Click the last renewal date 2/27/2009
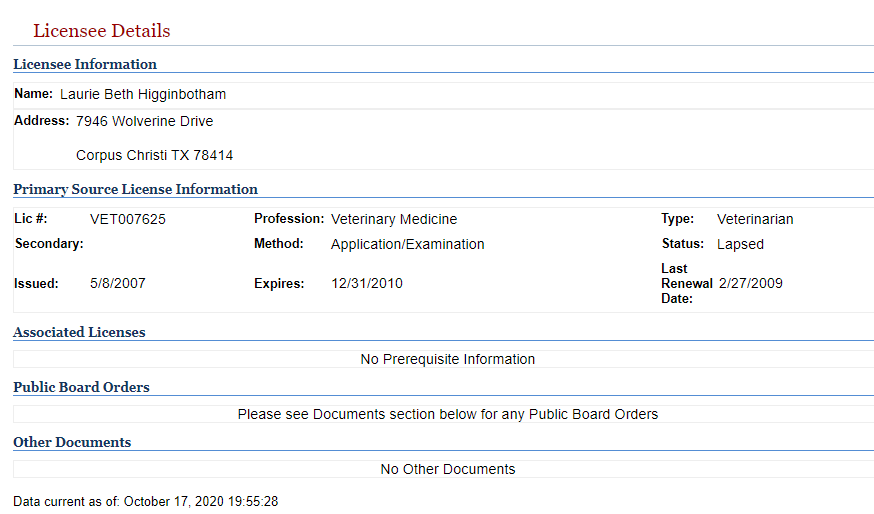The height and width of the screenshot is (514, 874). point(750,283)
